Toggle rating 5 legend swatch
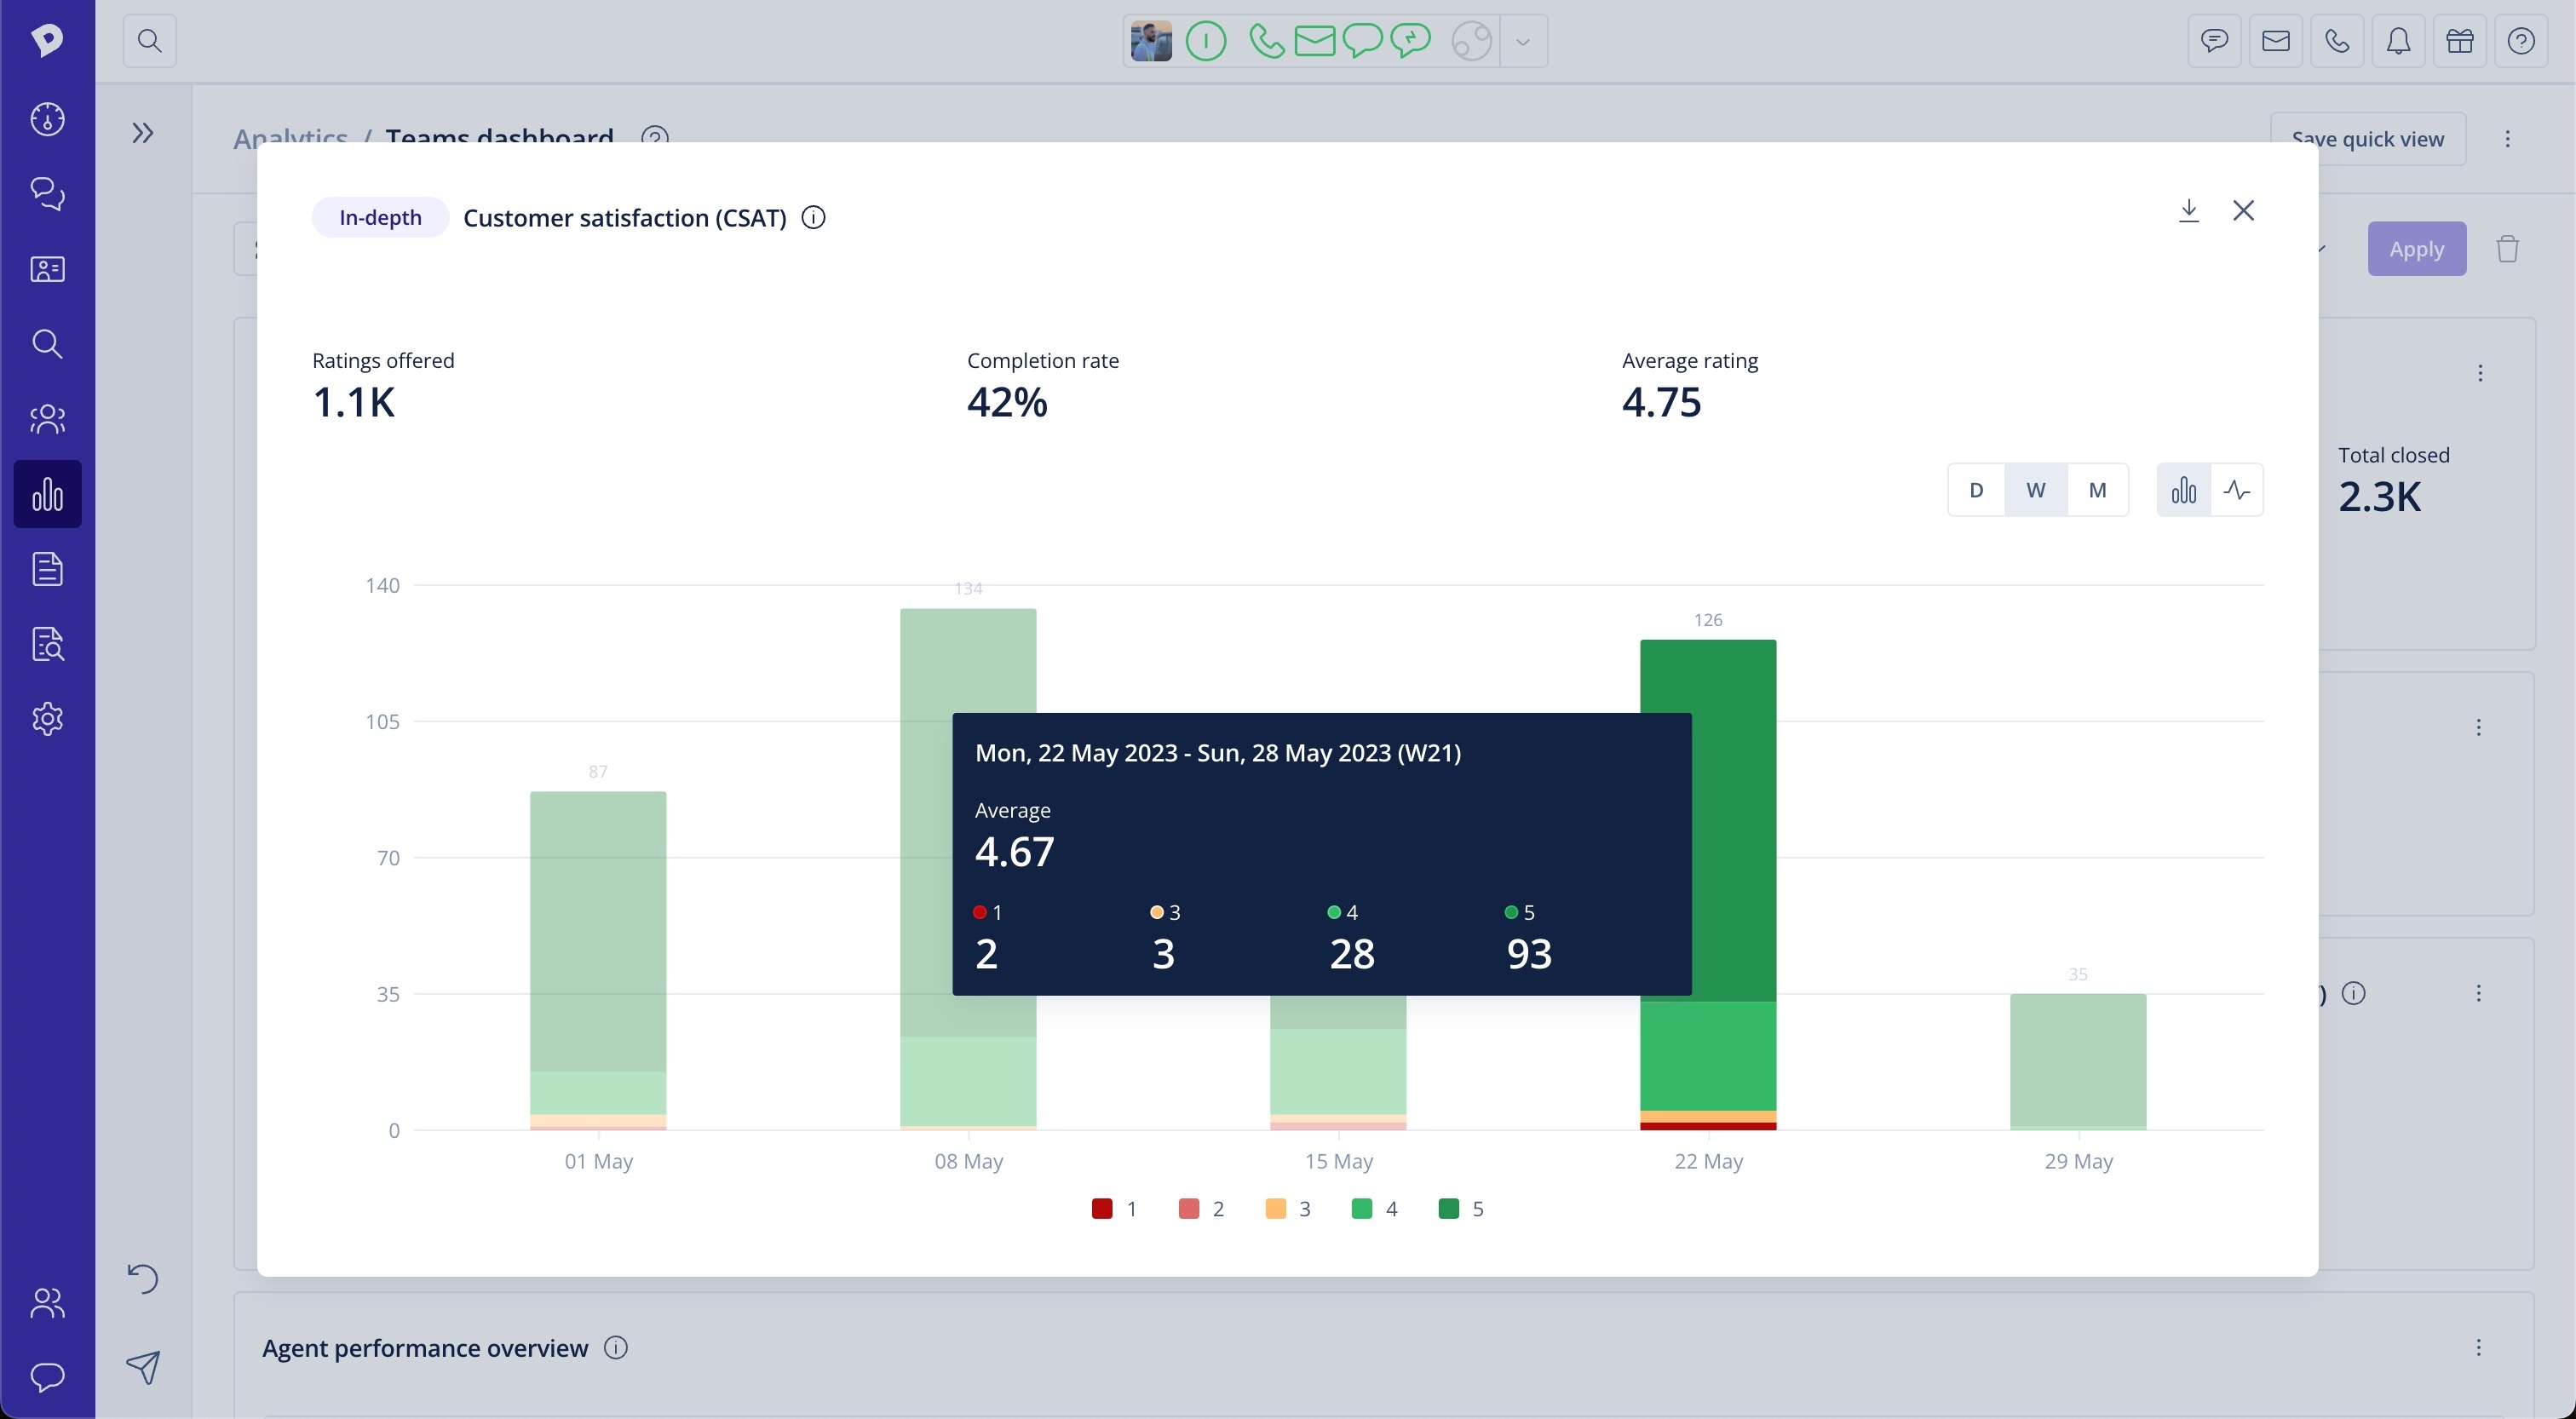Screen dimensions: 2576x1419 click(1448, 1208)
